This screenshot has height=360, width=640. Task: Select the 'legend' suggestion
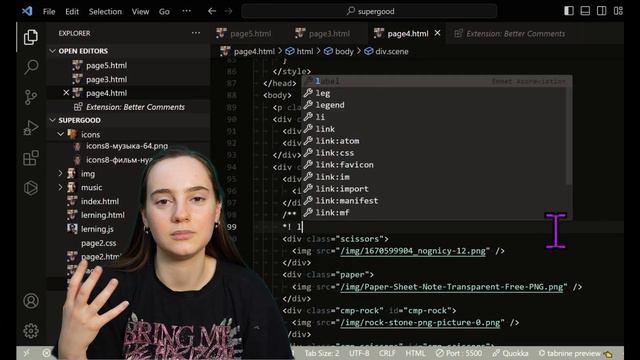point(434,105)
